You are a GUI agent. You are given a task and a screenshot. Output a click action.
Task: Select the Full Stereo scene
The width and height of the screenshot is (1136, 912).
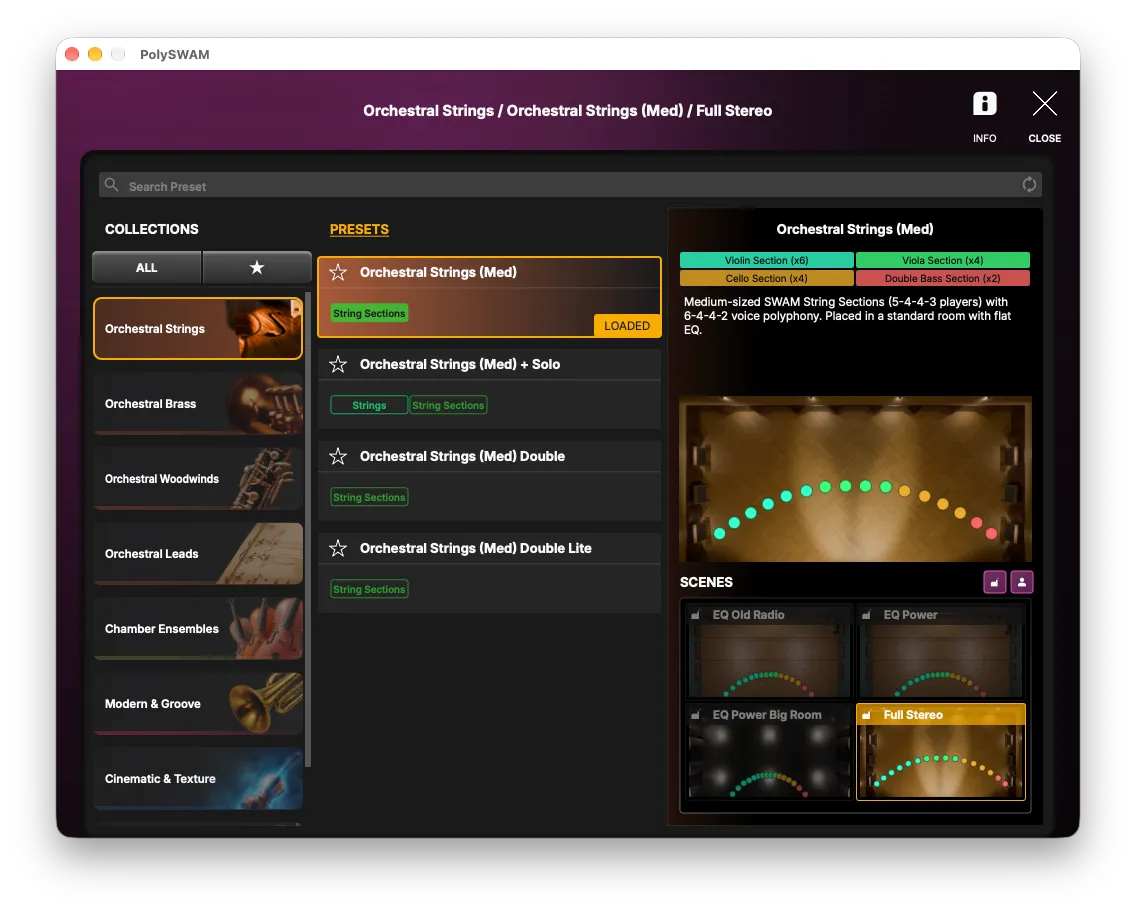[940, 751]
